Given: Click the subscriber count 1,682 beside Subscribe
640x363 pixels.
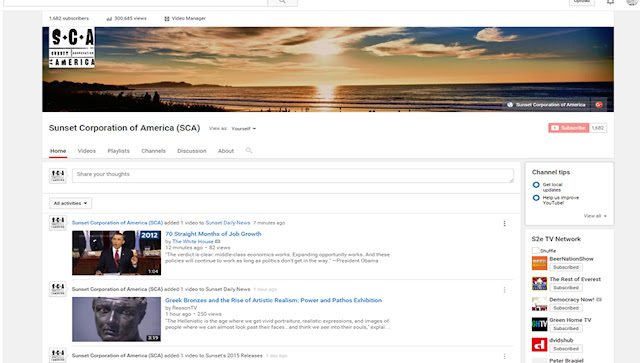Looking at the screenshot, I should coord(598,128).
